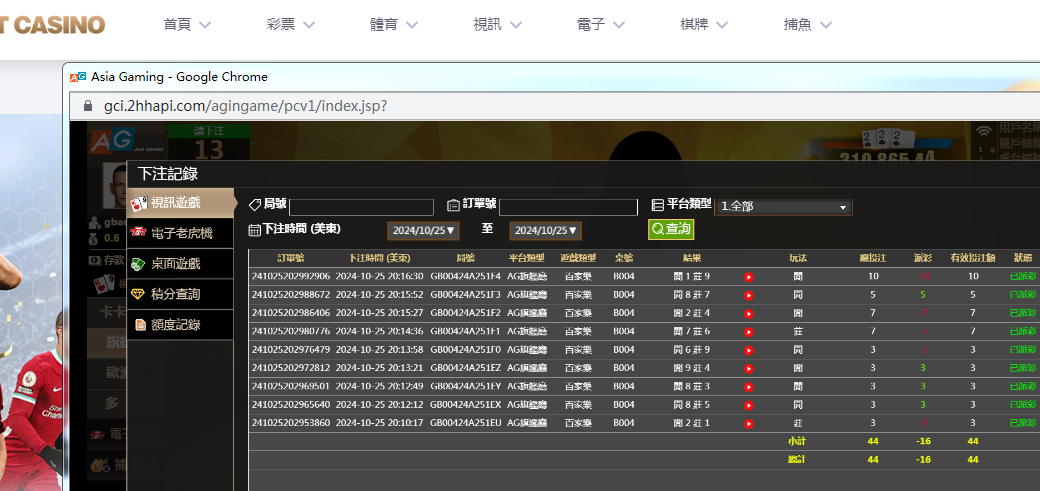
Task: Play replay for last row order 241025202953860
Action: [x=748, y=423]
